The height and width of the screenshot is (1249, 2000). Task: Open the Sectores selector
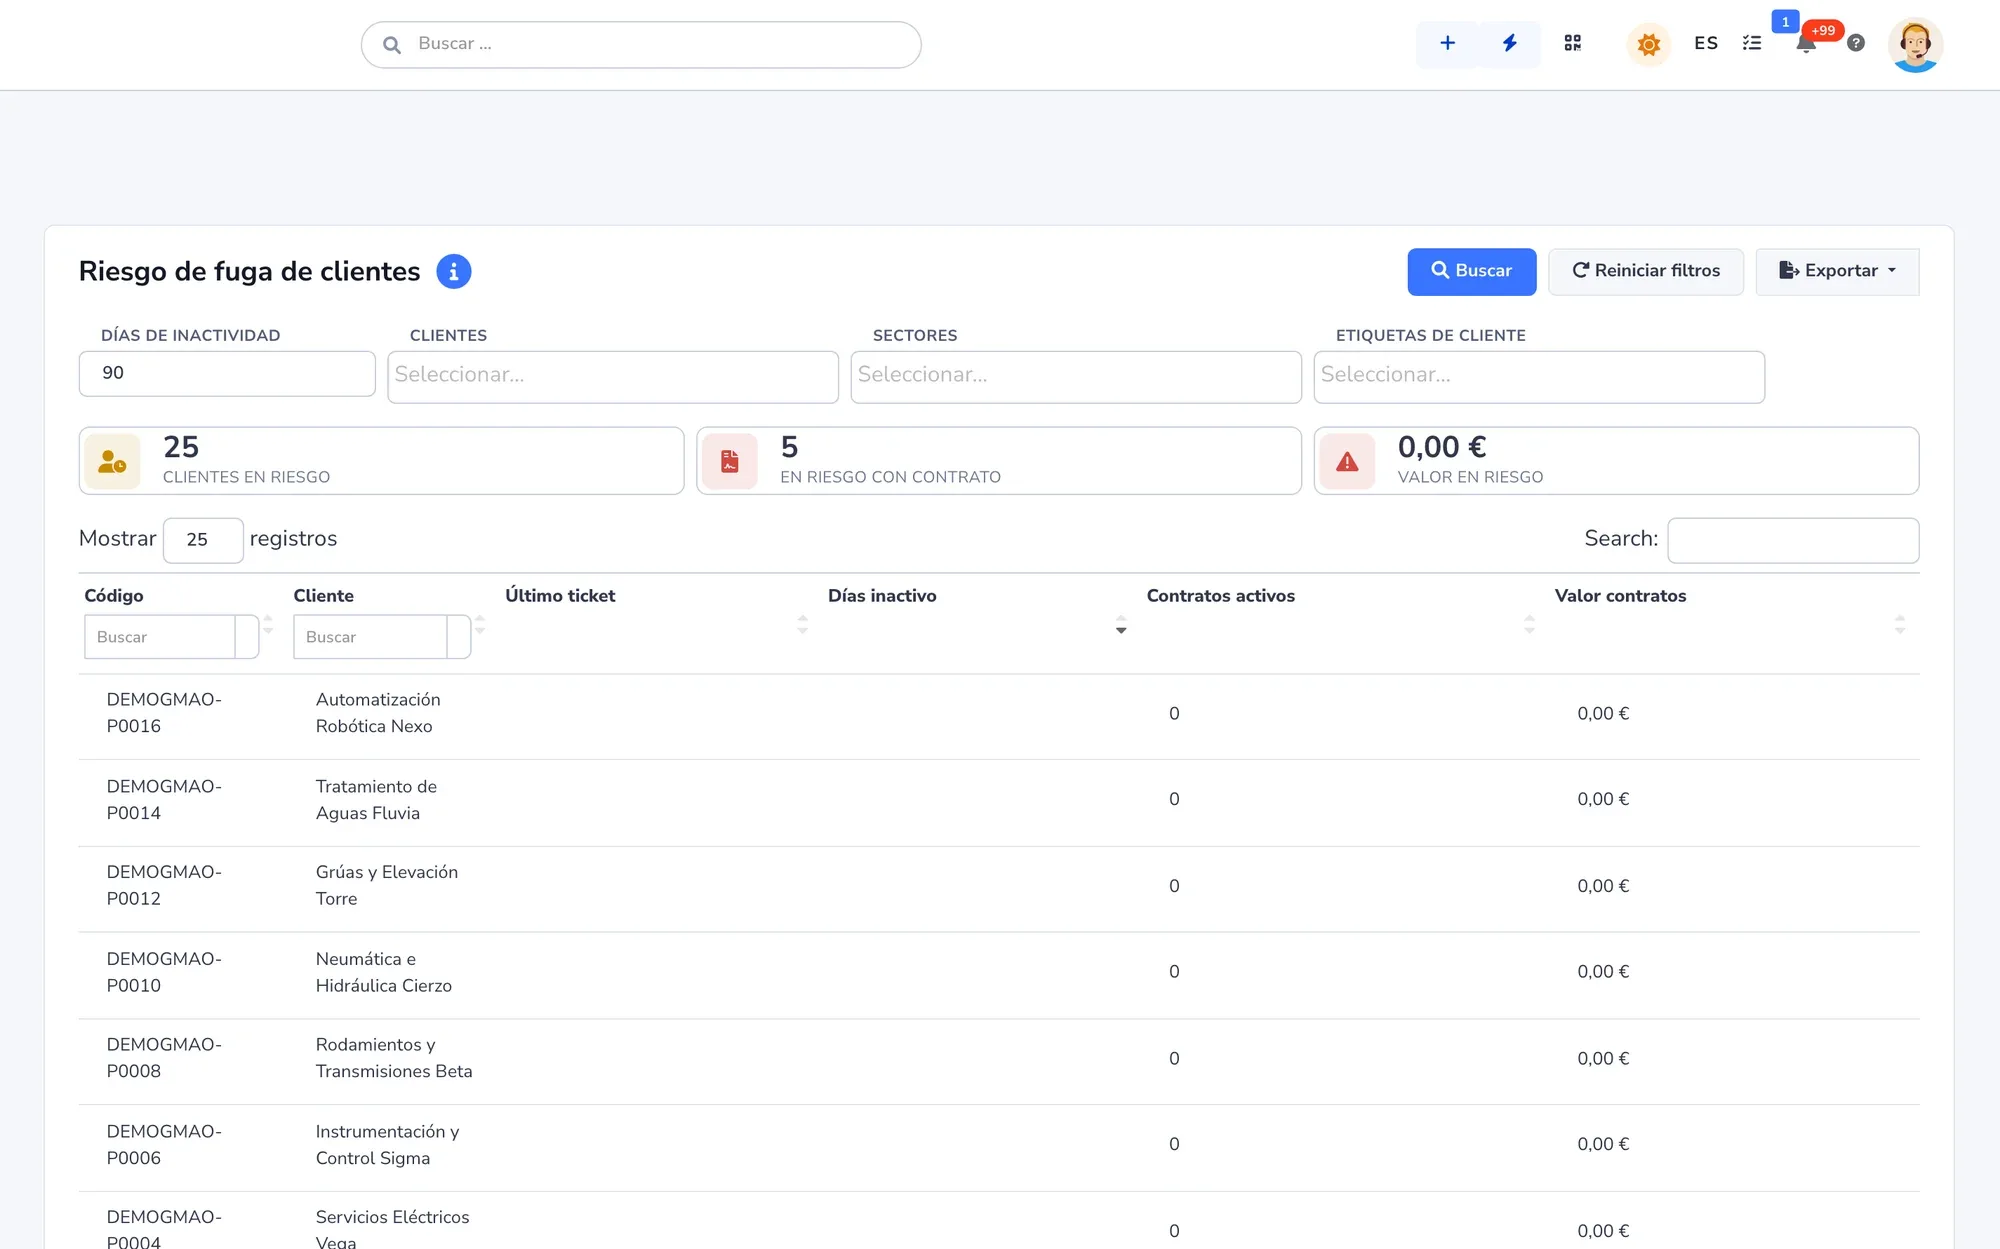[x=1076, y=376]
